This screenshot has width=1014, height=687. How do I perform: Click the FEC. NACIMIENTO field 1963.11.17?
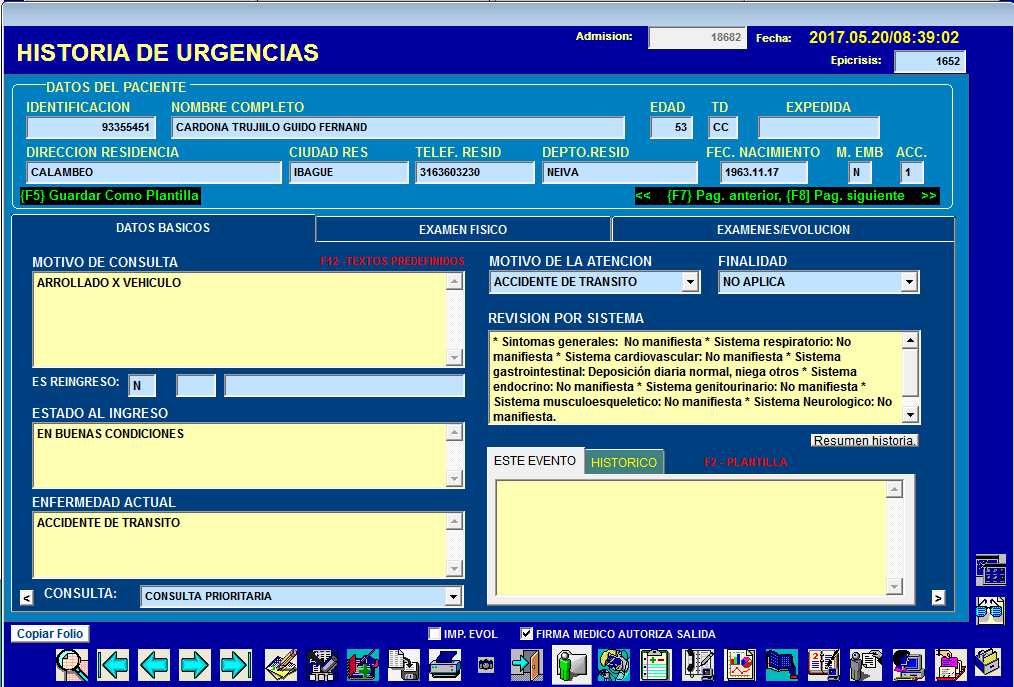[x=764, y=173]
